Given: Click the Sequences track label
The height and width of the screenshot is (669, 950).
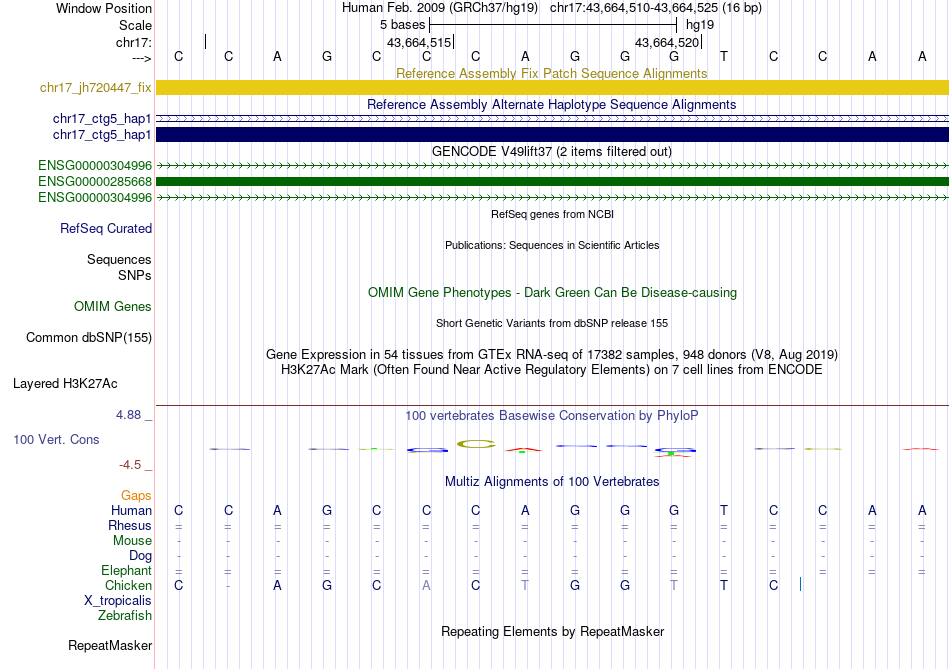Looking at the screenshot, I should (x=119, y=259).
